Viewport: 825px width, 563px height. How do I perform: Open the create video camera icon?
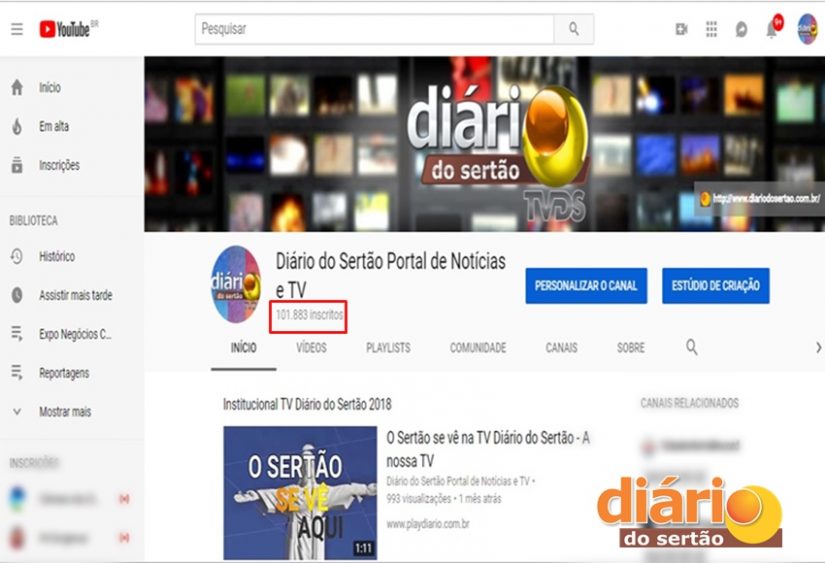pyautogui.click(x=681, y=29)
